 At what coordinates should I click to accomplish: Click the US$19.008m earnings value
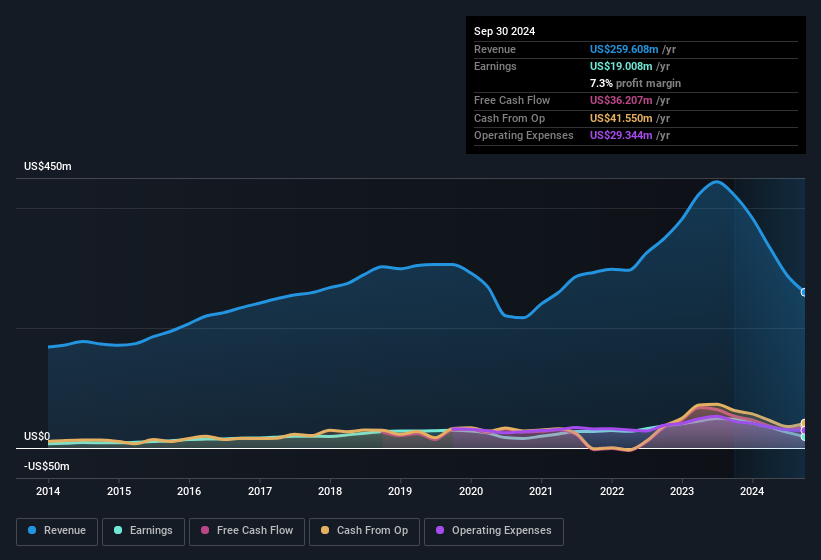pyautogui.click(x=621, y=66)
